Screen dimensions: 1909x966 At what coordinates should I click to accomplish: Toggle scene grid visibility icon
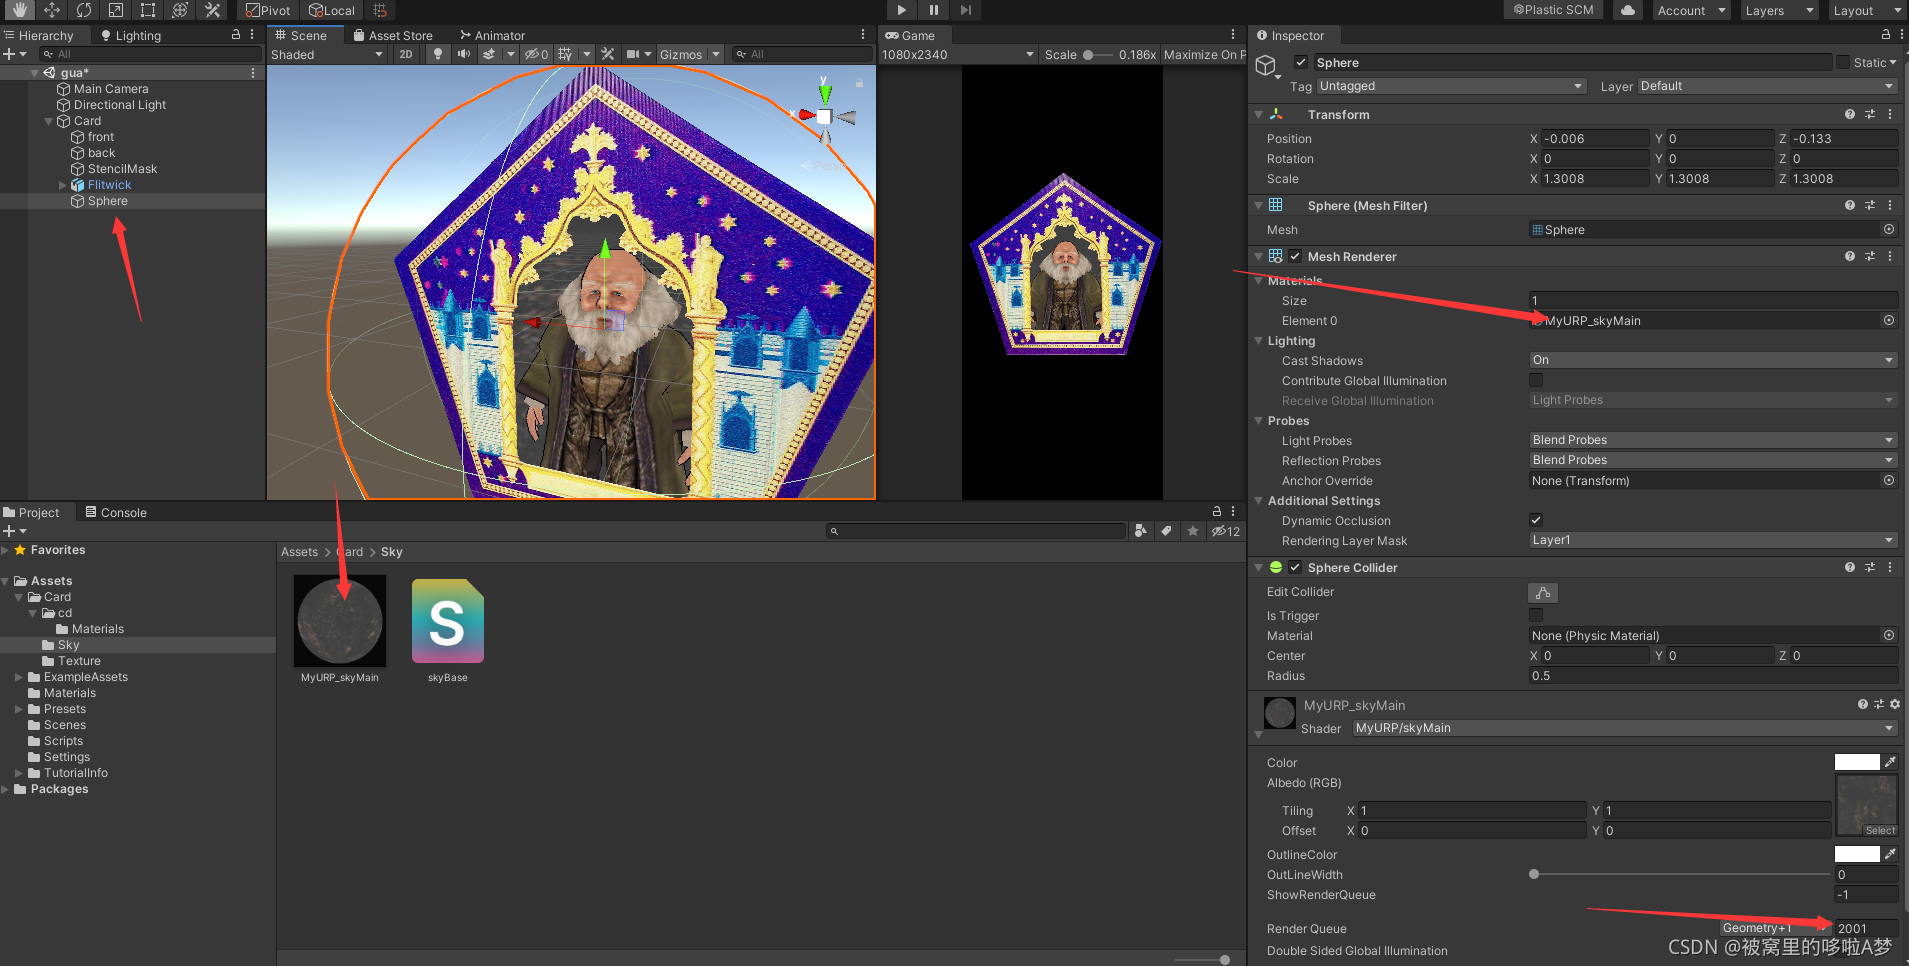[x=566, y=54]
